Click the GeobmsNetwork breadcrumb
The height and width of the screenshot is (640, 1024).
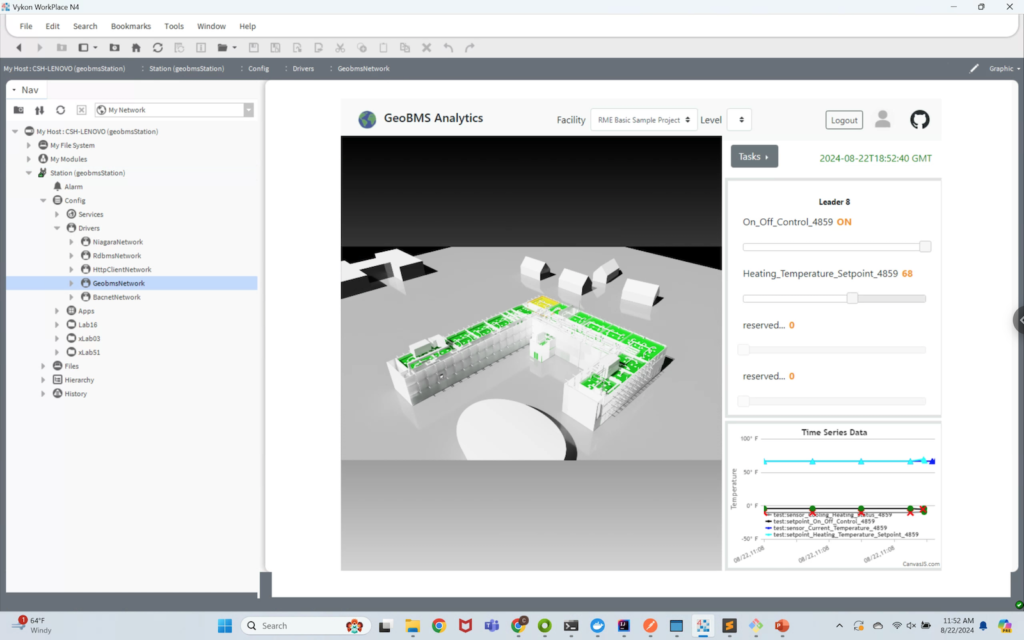[x=364, y=68]
